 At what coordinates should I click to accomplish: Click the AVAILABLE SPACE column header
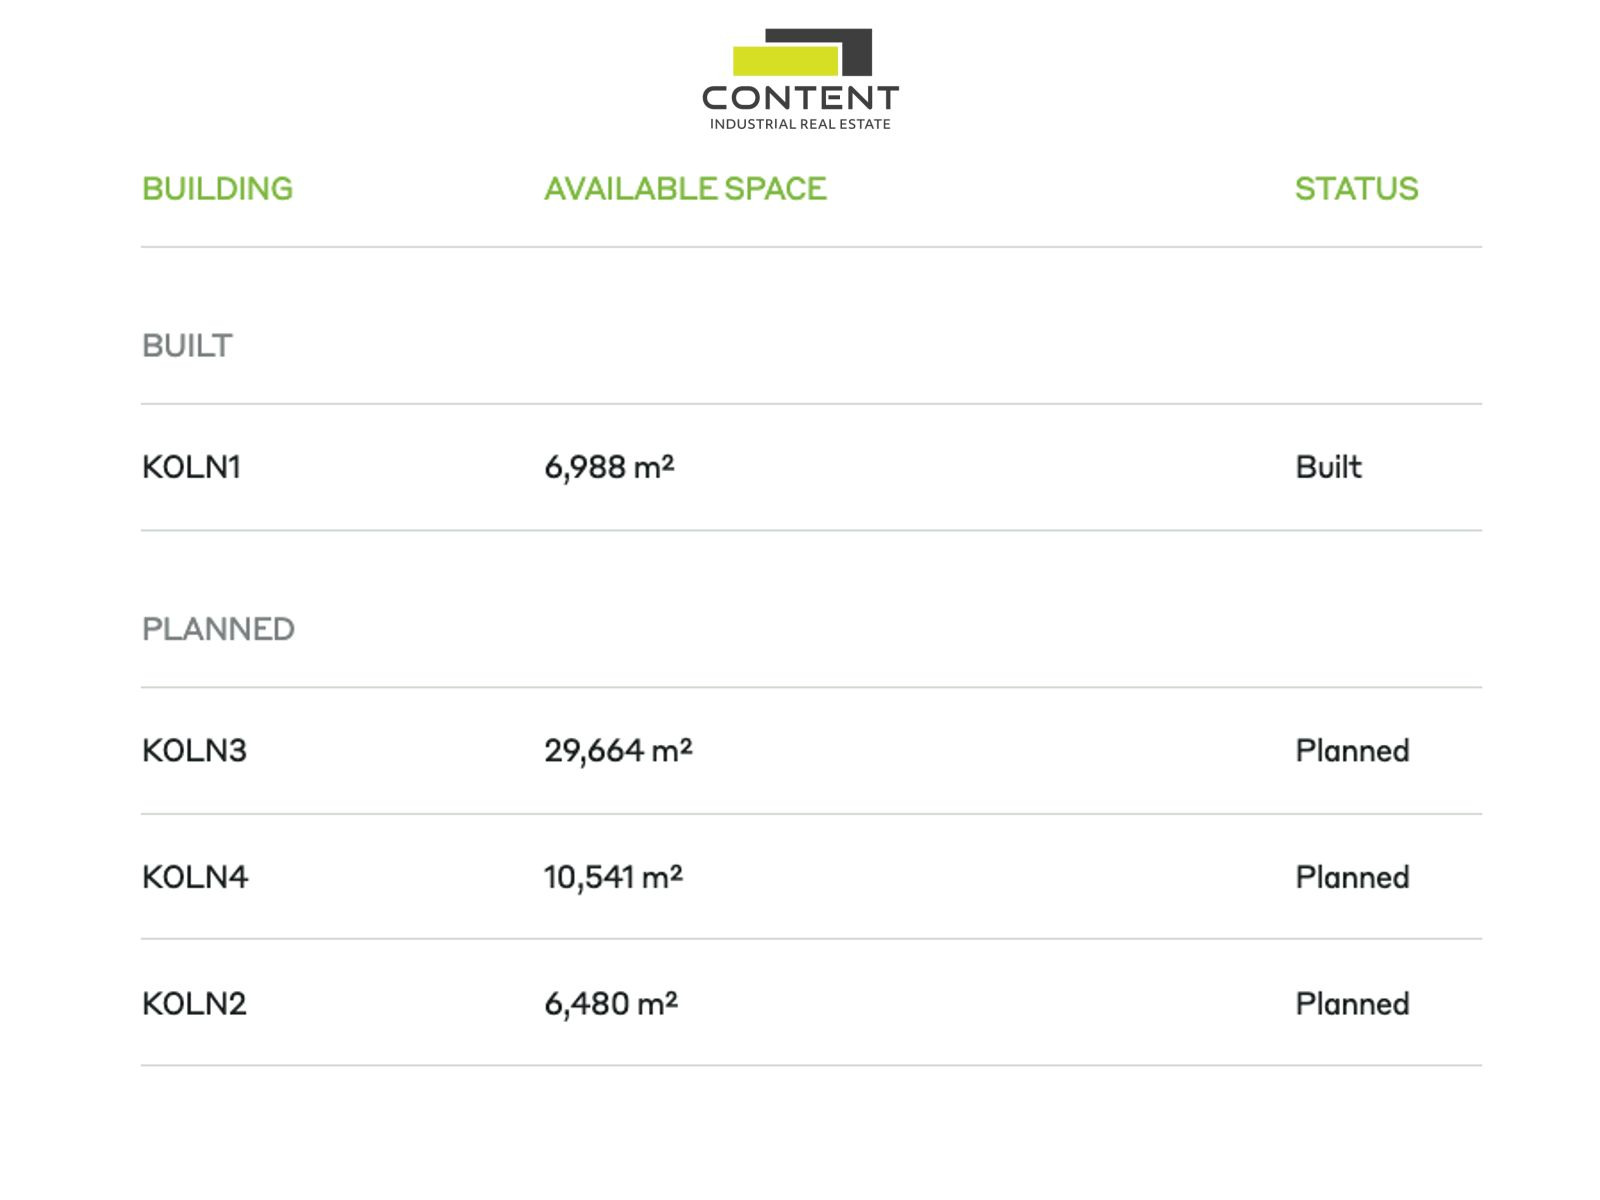coord(685,189)
